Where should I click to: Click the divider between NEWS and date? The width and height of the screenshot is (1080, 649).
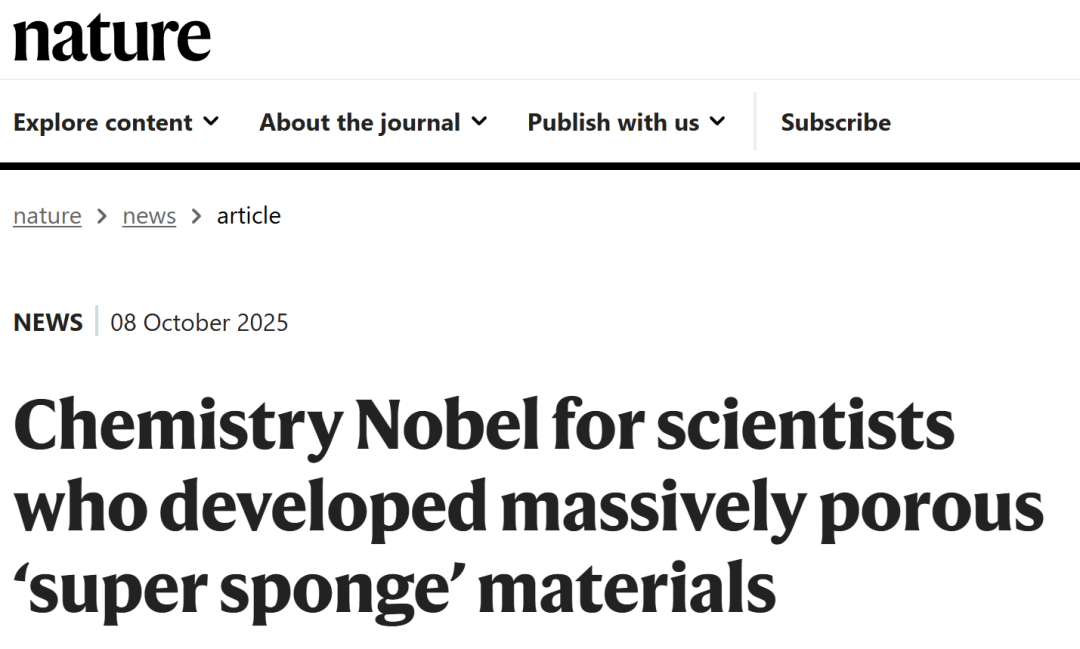tap(97, 322)
